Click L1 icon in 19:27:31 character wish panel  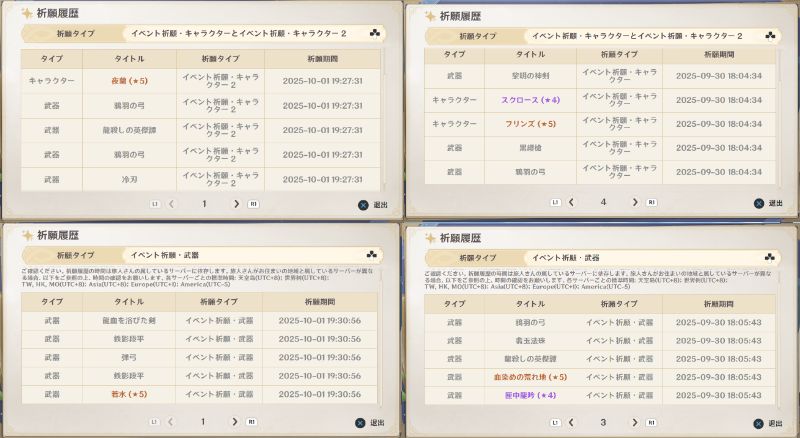155,204
